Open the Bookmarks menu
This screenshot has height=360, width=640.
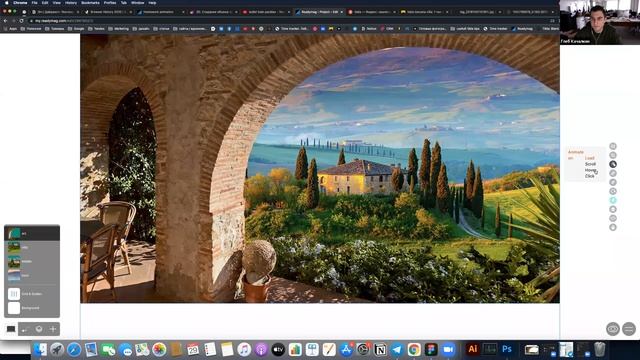[90, 3]
